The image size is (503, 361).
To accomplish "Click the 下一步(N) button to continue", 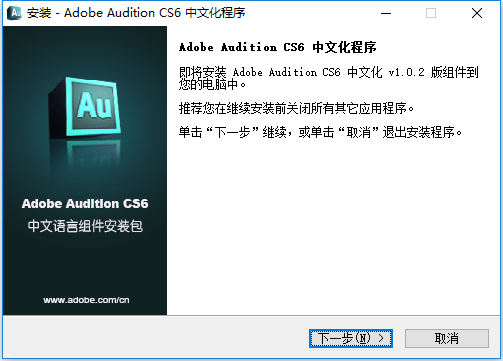I will [351, 338].
